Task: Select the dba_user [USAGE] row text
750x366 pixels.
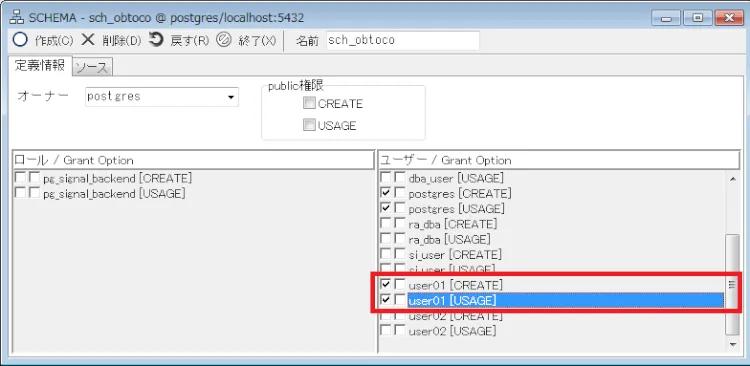Action: click(456, 178)
